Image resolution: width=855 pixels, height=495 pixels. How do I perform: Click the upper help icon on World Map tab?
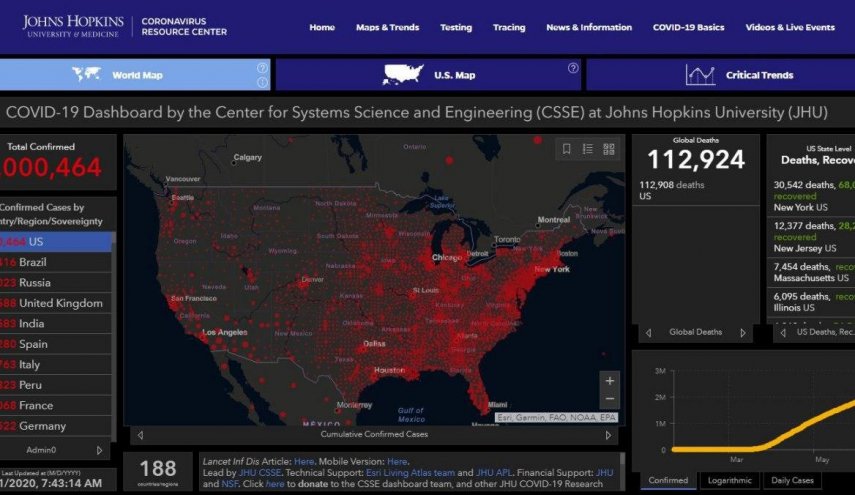click(x=262, y=68)
